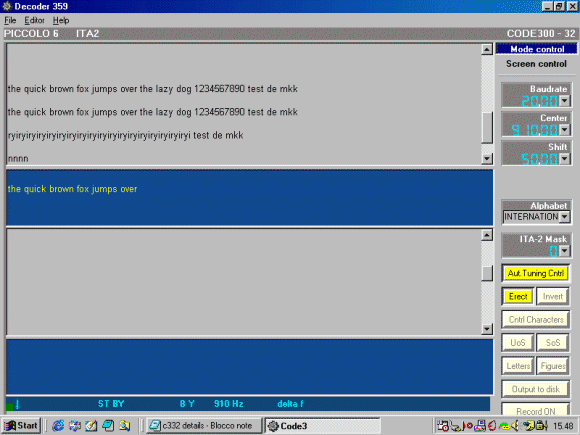Toggle the Invert polarity button
This screenshot has height=435, width=580.
click(553, 296)
